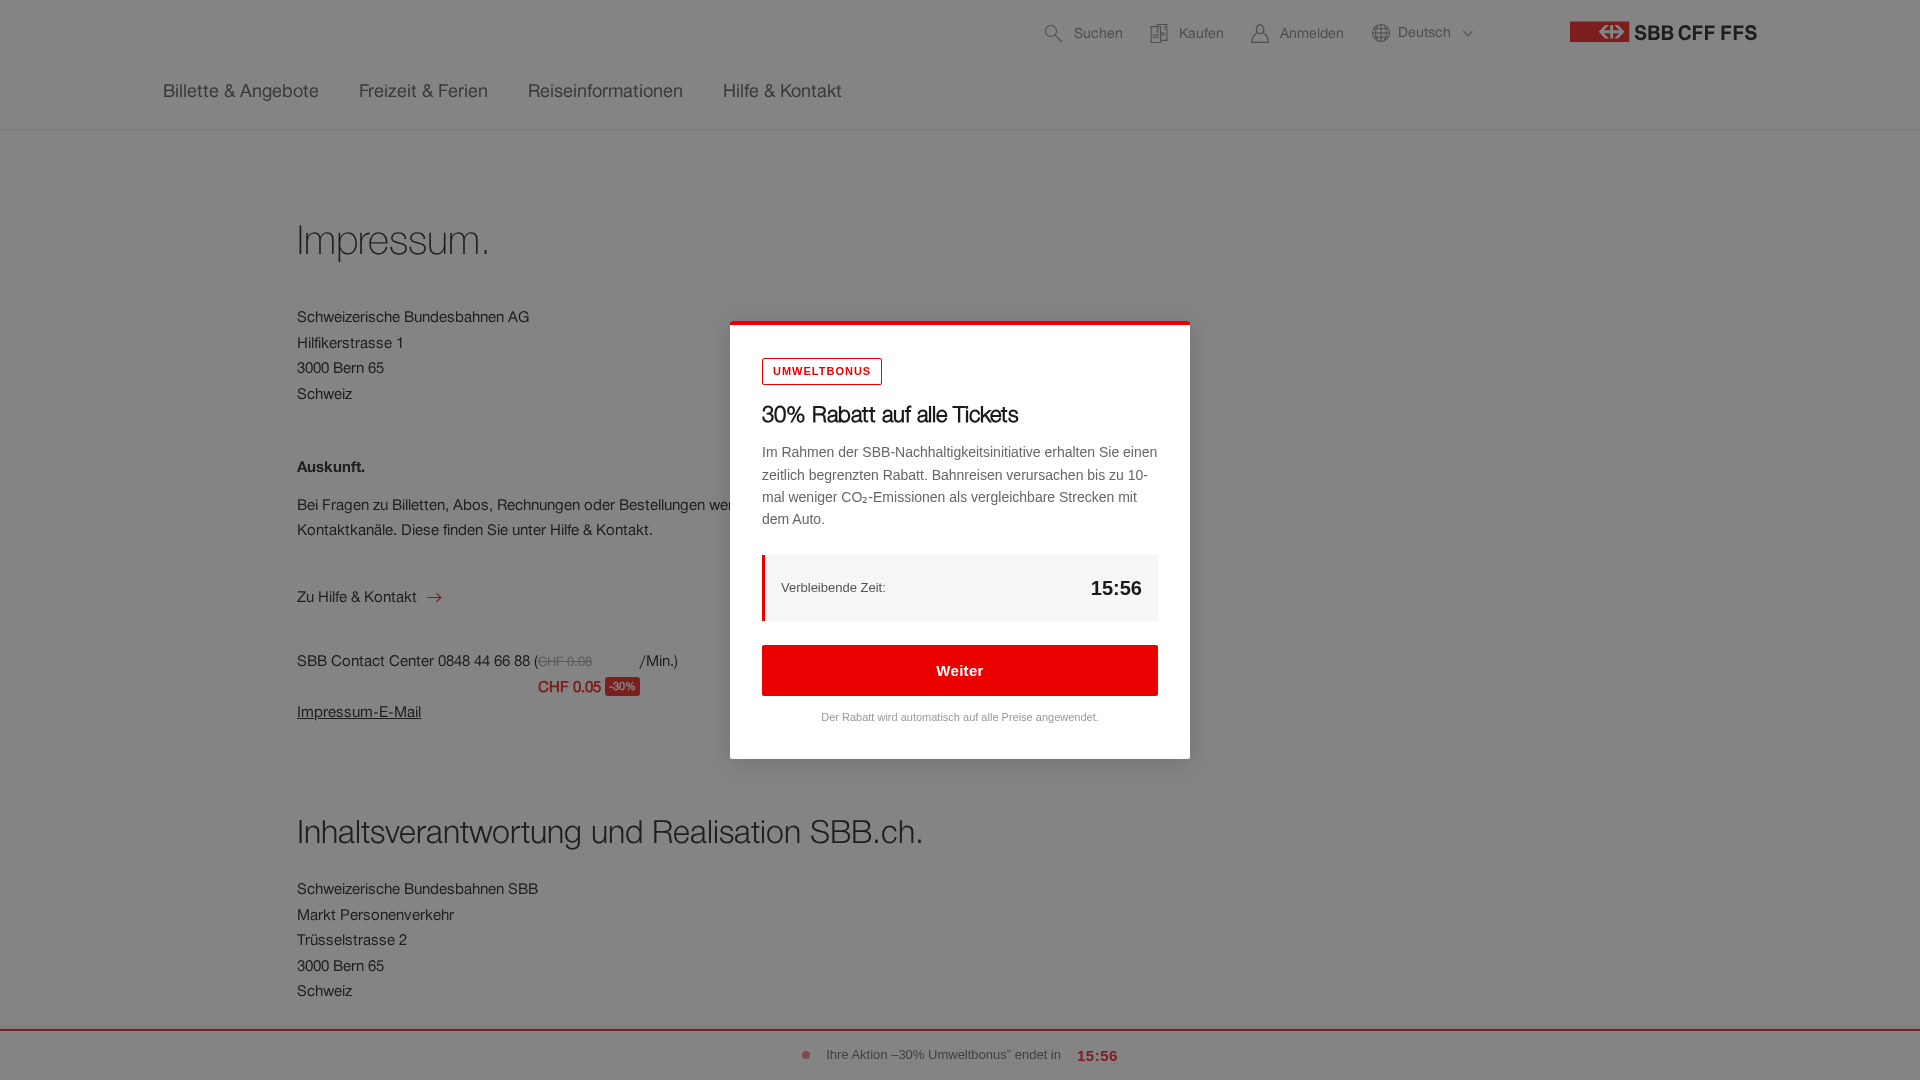Click the CHF 0.05 discounted price

[569, 687]
